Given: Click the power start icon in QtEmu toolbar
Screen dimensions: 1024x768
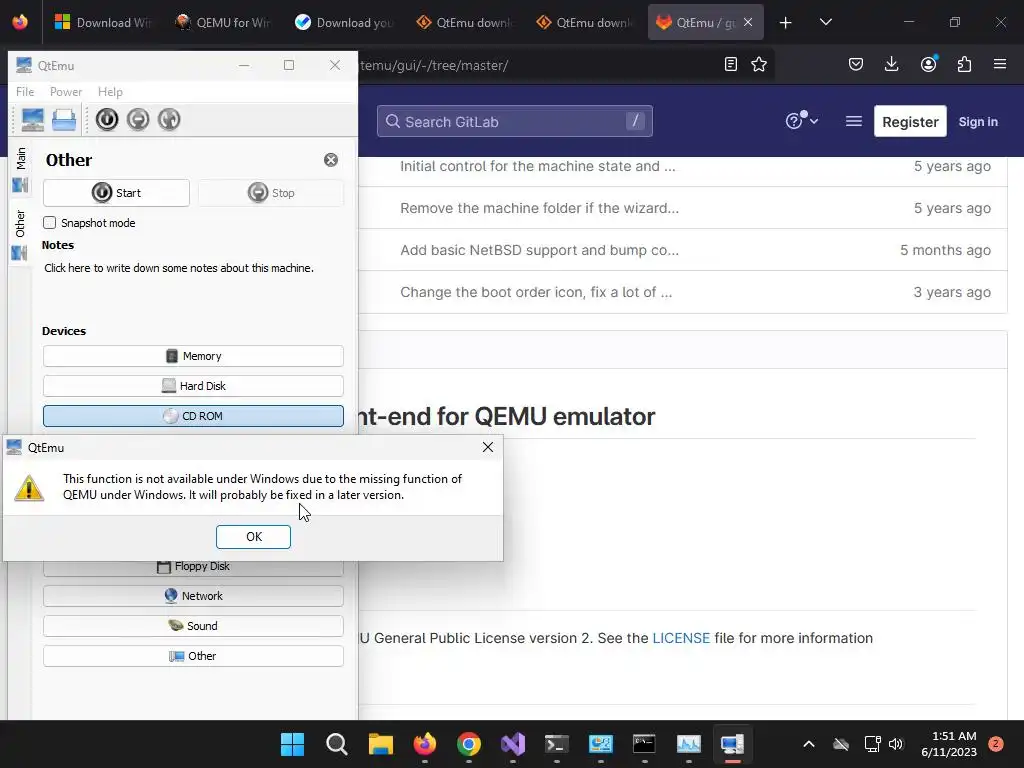Looking at the screenshot, I should pyautogui.click(x=107, y=120).
